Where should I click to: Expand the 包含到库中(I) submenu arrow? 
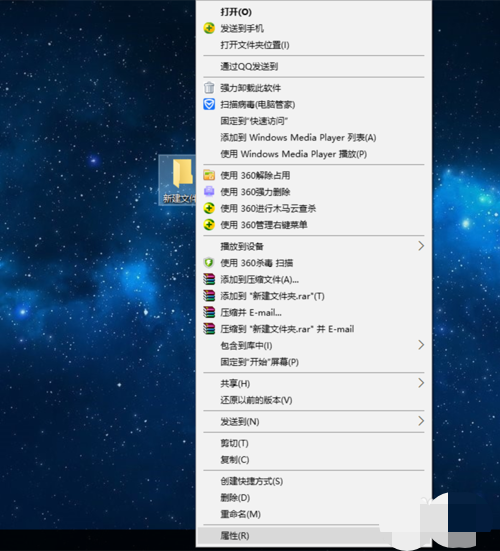point(421,345)
